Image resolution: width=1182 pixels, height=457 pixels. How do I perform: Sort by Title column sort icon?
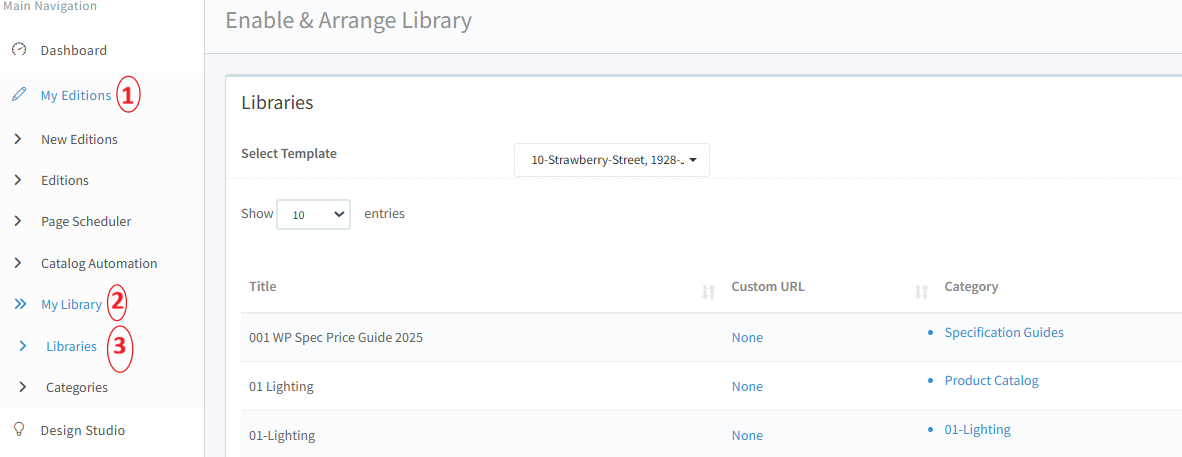pos(708,292)
